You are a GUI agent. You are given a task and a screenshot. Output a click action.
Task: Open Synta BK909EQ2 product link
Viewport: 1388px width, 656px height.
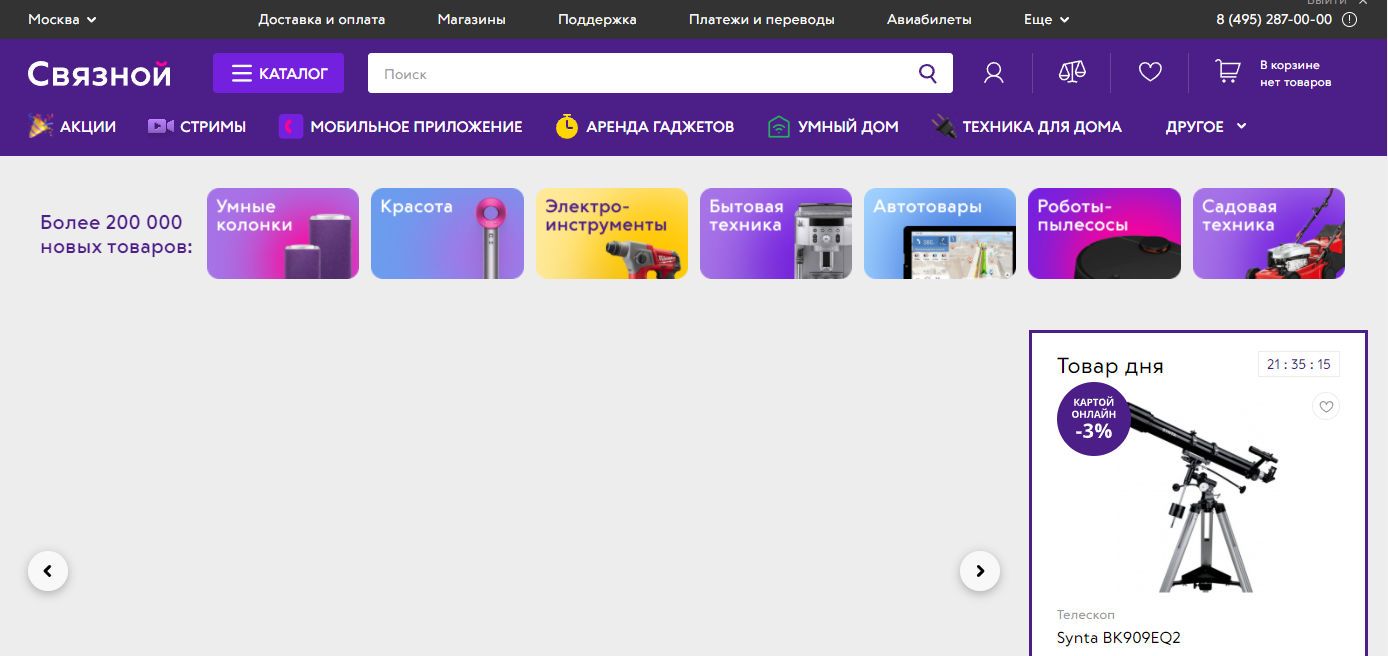(1119, 637)
